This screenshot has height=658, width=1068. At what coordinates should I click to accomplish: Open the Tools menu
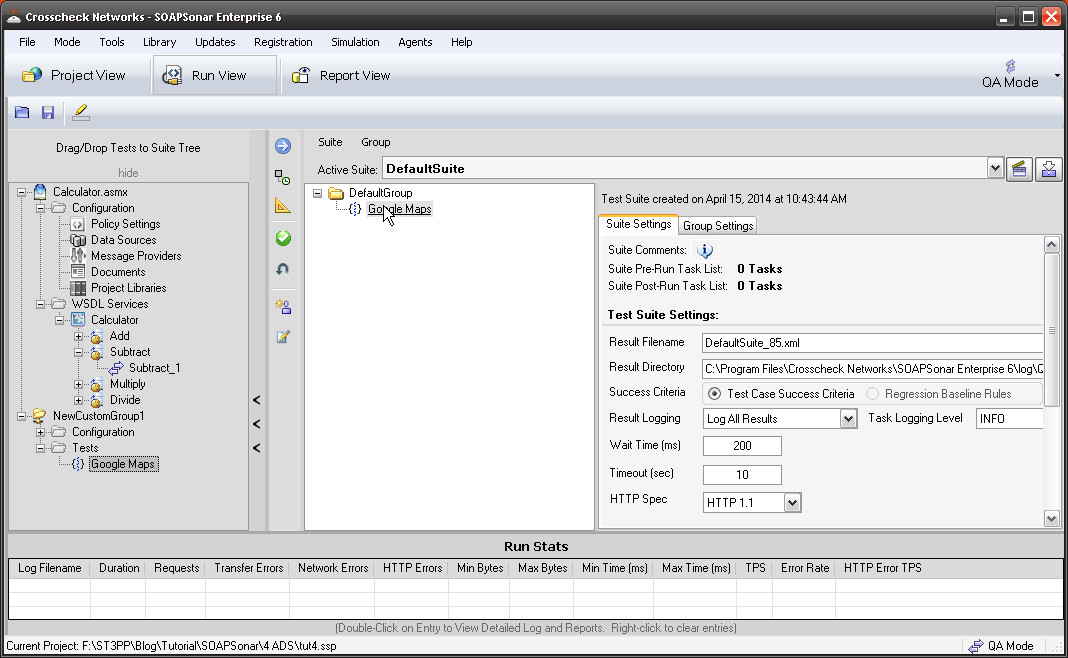point(112,42)
